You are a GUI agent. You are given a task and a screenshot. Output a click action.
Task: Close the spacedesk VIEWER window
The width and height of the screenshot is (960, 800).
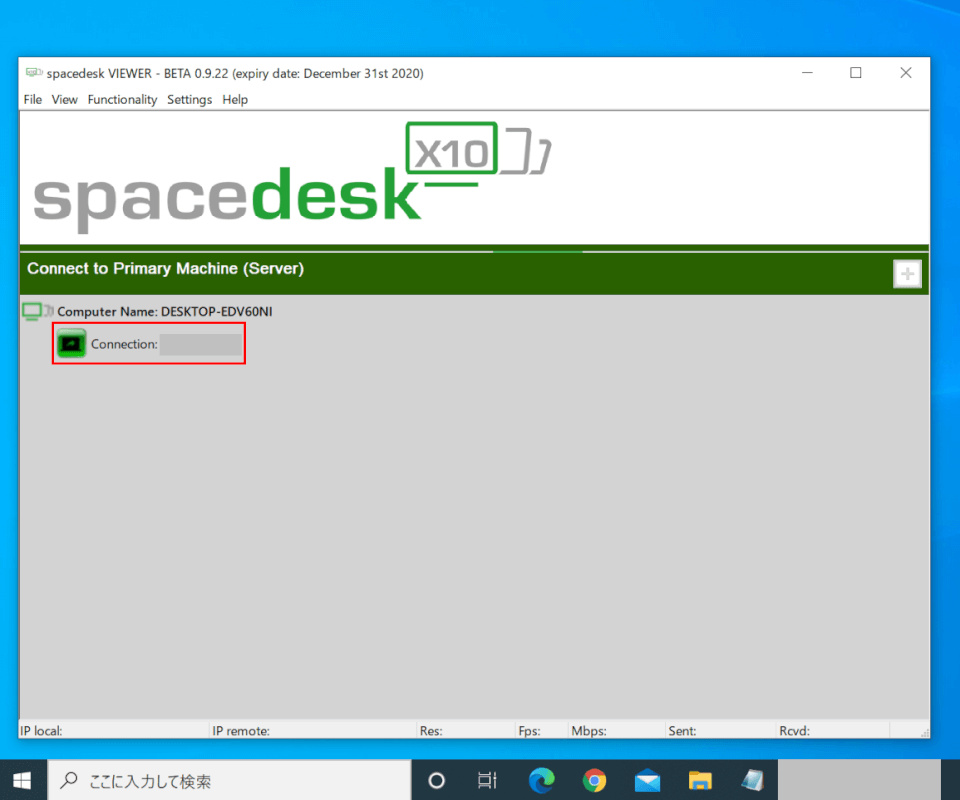906,73
